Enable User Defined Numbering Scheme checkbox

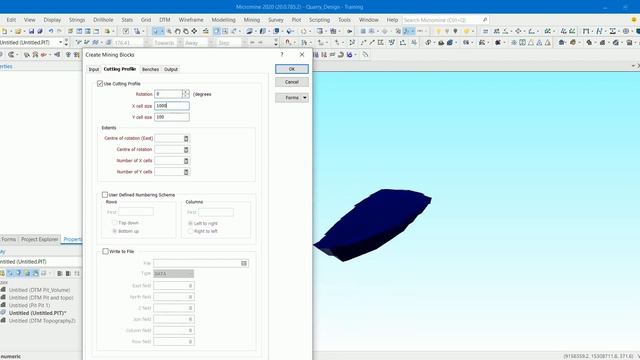pos(105,195)
